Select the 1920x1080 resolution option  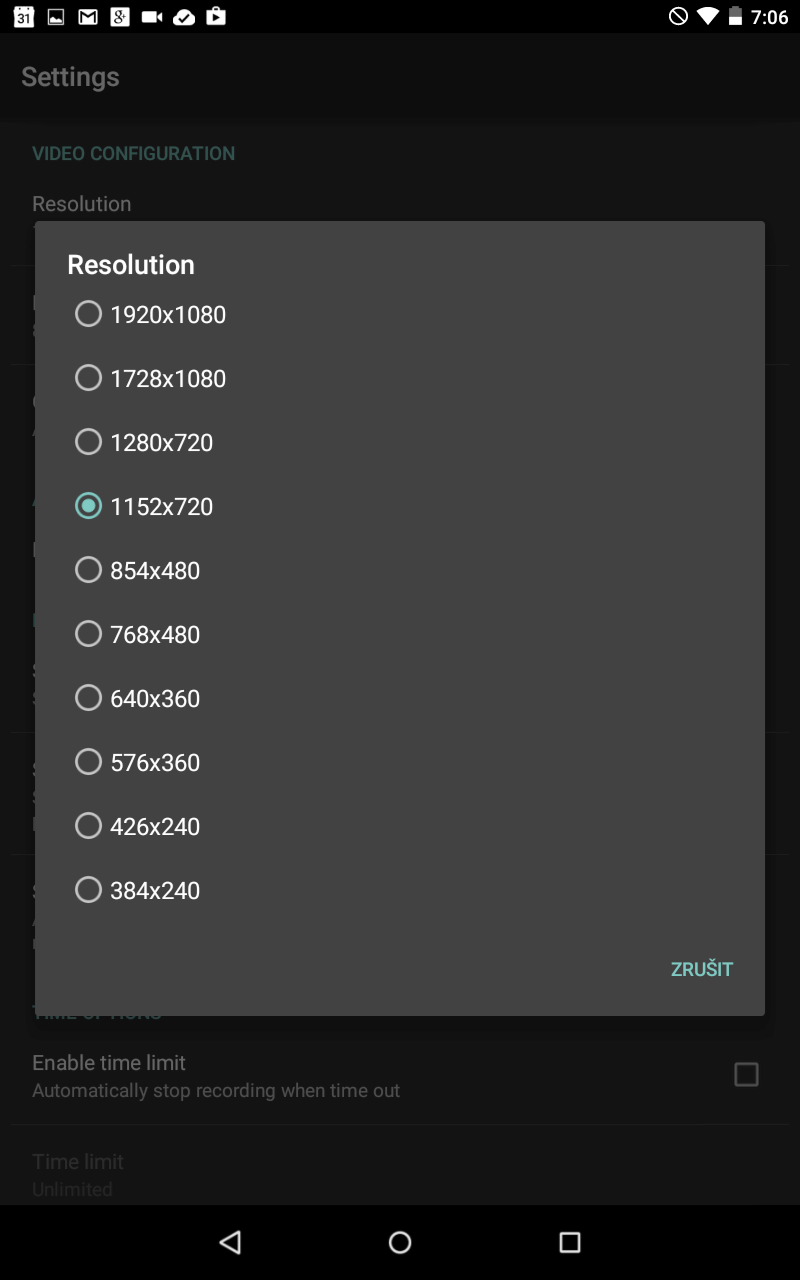pos(89,314)
